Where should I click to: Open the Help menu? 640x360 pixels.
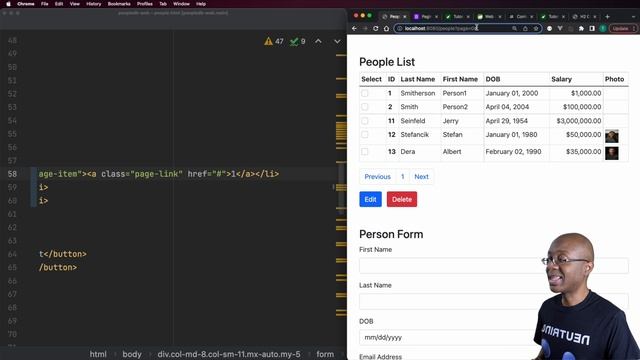201,4
